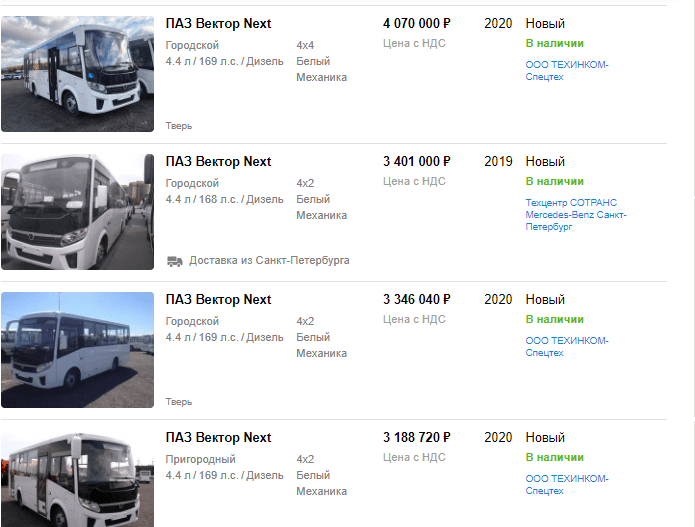
Task: Click the Тверь location under the 4x4 listing
Action: (x=179, y=126)
